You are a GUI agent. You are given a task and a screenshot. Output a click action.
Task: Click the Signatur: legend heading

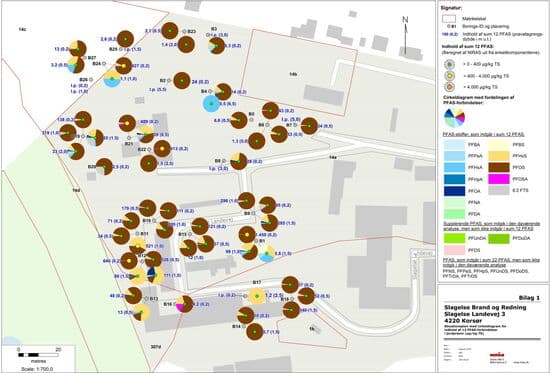click(x=452, y=7)
